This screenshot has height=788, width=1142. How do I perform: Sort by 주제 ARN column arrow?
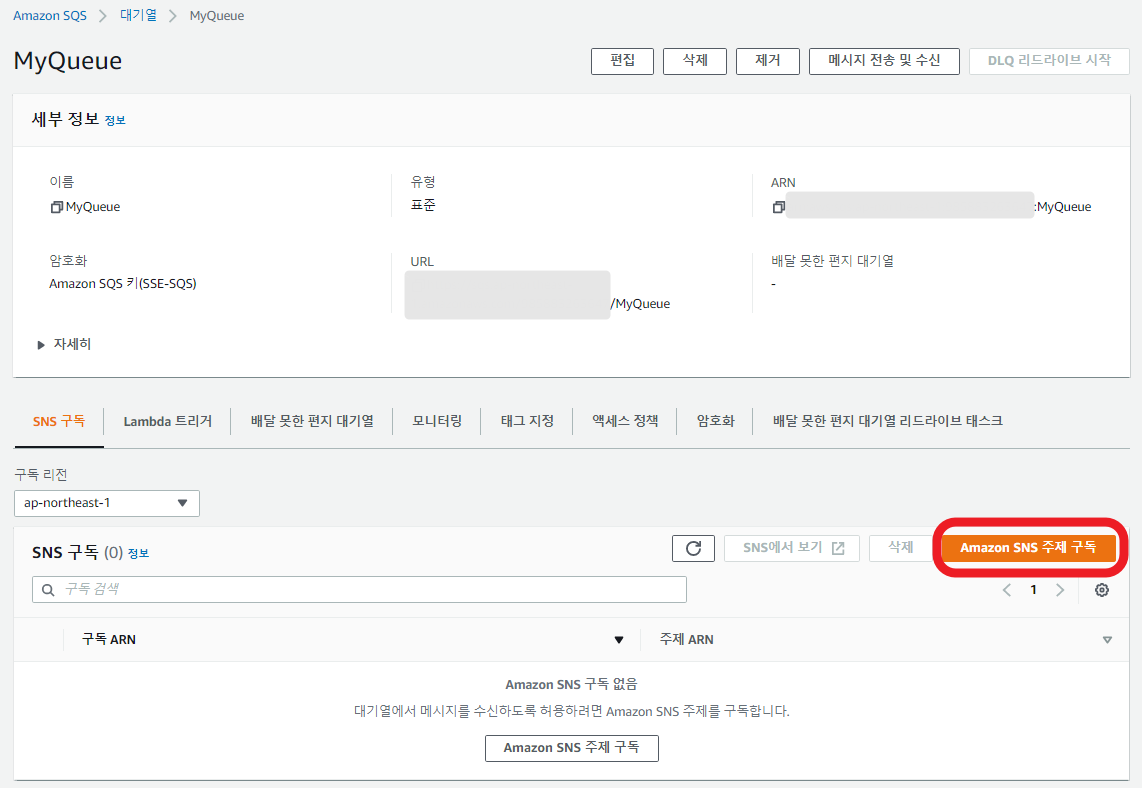click(x=1107, y=640)
